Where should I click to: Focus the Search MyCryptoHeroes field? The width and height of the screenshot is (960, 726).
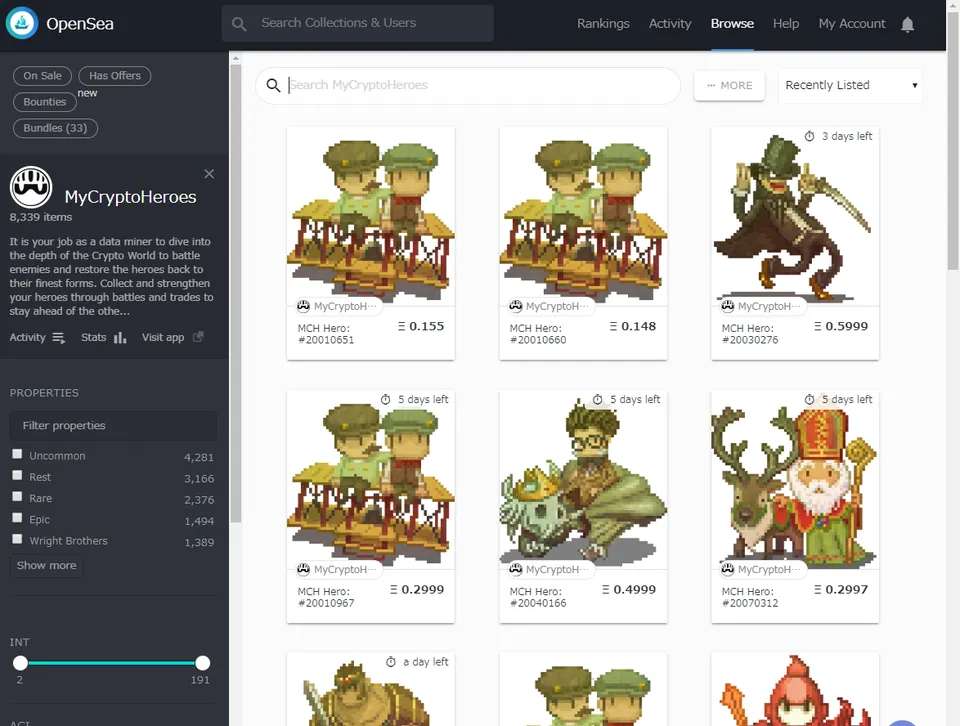pos(468,85)
